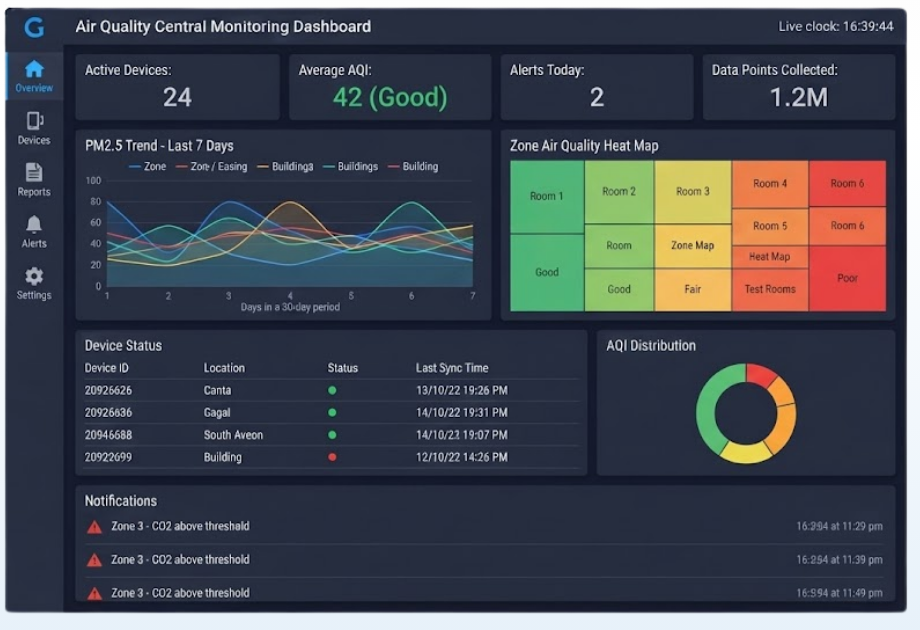Sort by Status column header
The image size is (920, 630).
[x=343, y=368]
